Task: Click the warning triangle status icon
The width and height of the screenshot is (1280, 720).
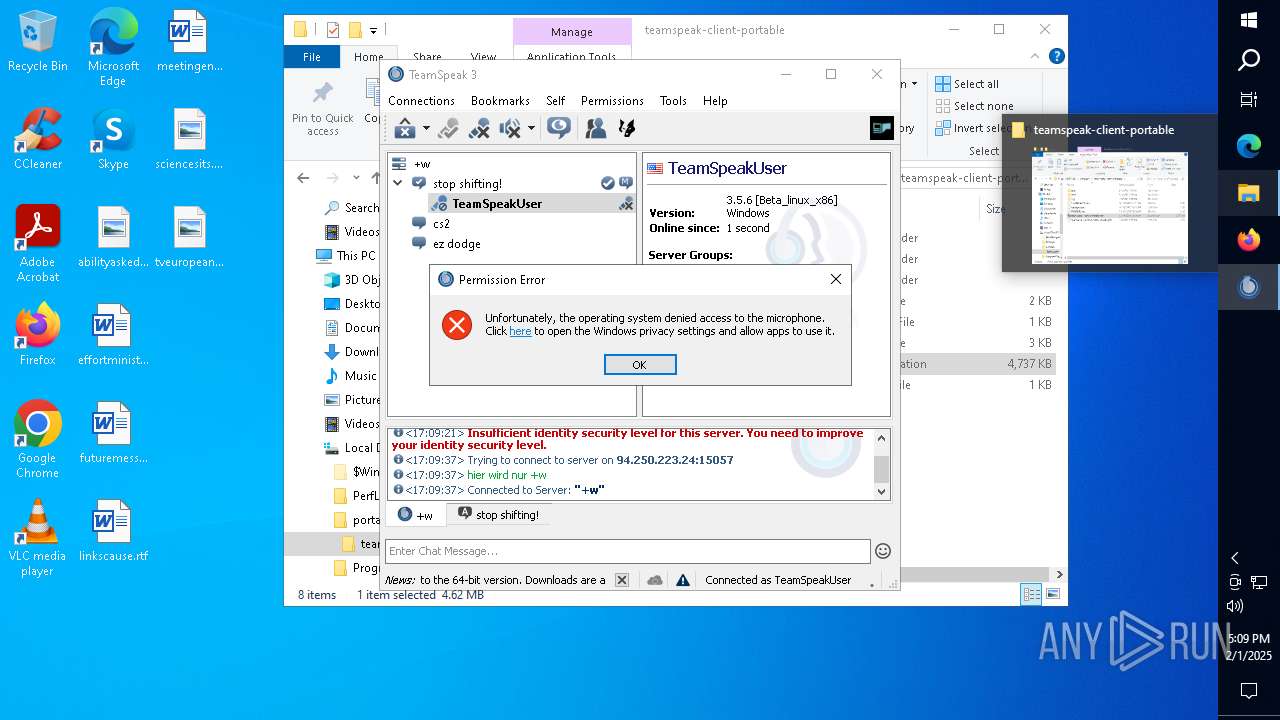Action: [683, 580]
